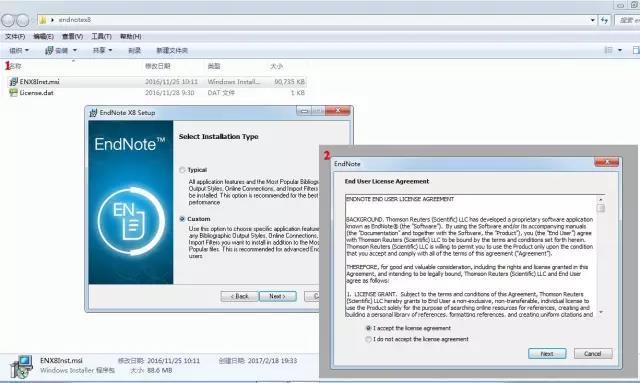Choose I accept the license agreement
640x383 pixels.
point(368,328)
